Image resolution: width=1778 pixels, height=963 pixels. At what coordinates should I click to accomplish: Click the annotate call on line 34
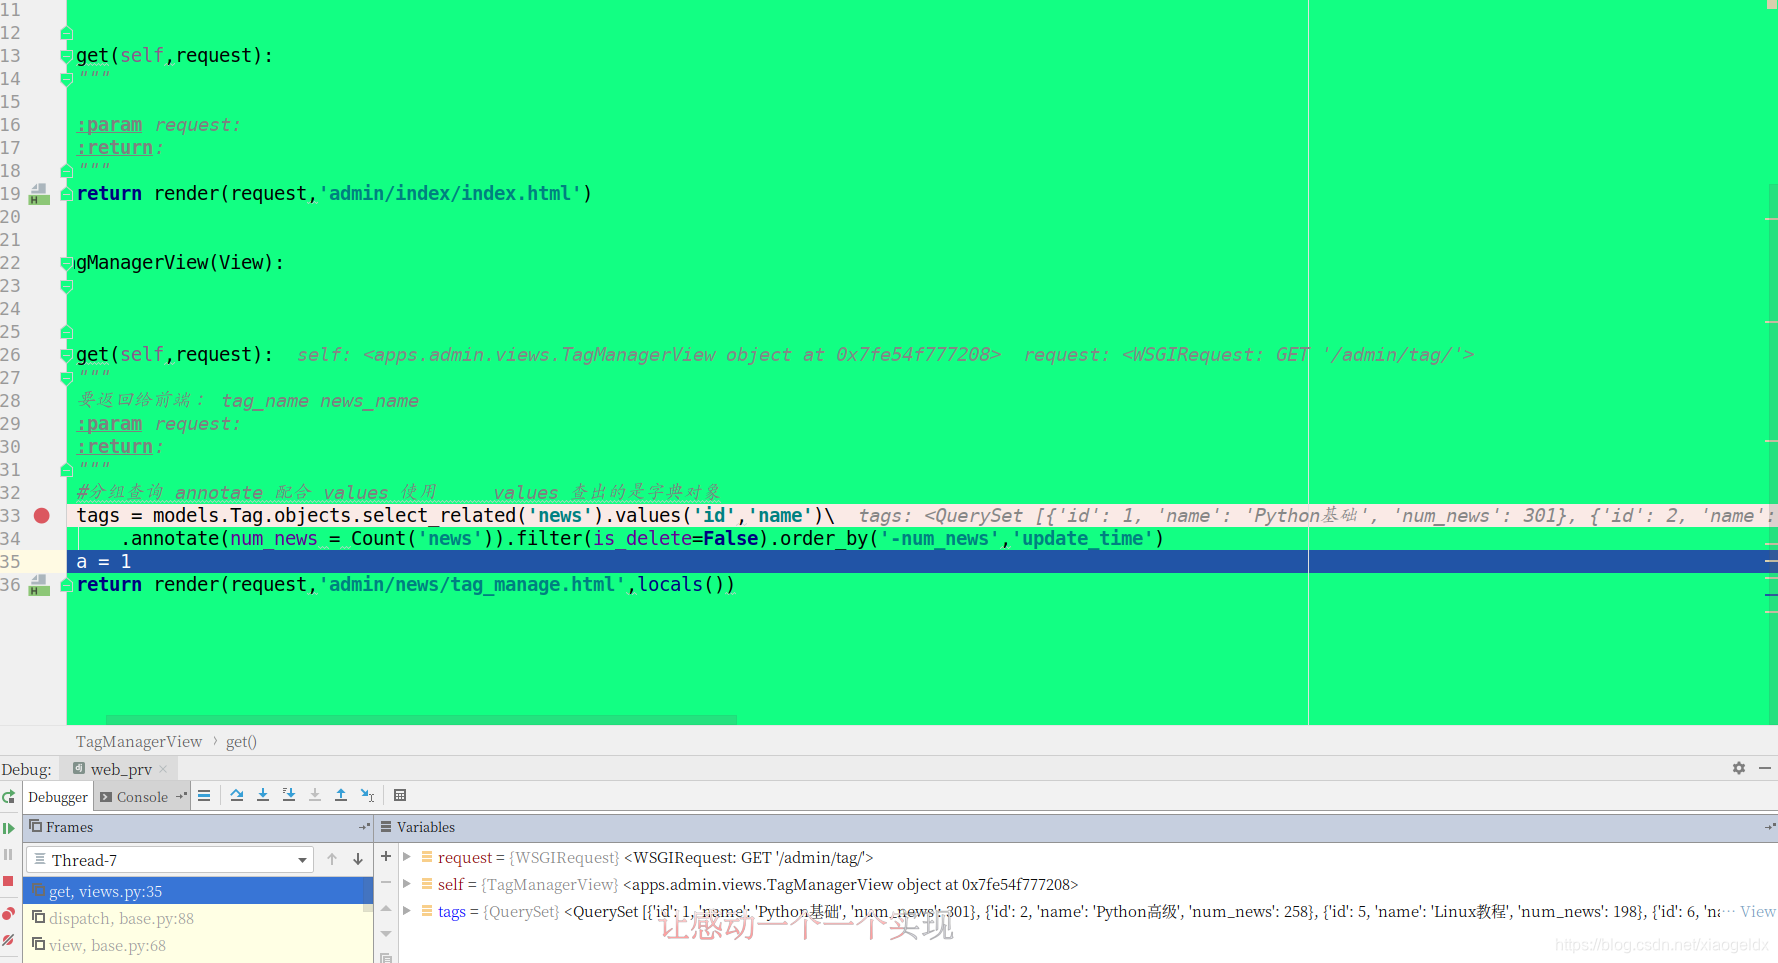(642, 538)
